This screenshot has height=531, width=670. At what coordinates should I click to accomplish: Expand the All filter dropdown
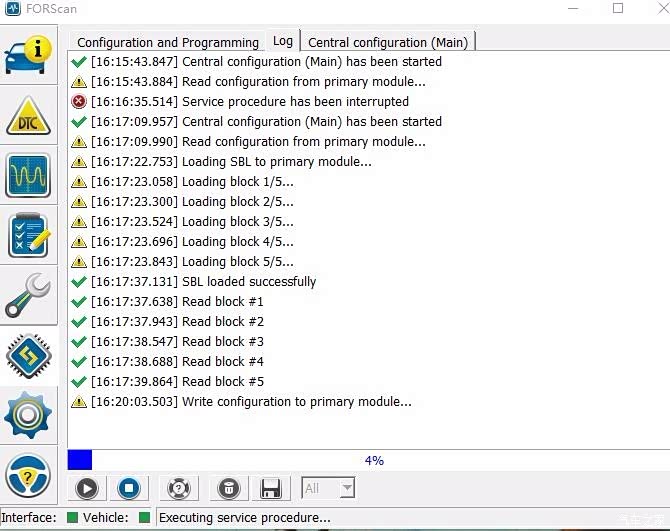pyautogui.click(x=347, y=487)
